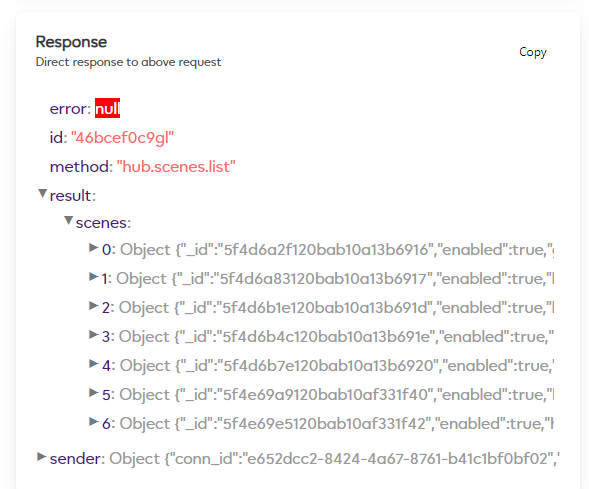Image resolution: width=589 pixels, height=489 pixels.
Task: Expand scene object 3
Action: 94,335
